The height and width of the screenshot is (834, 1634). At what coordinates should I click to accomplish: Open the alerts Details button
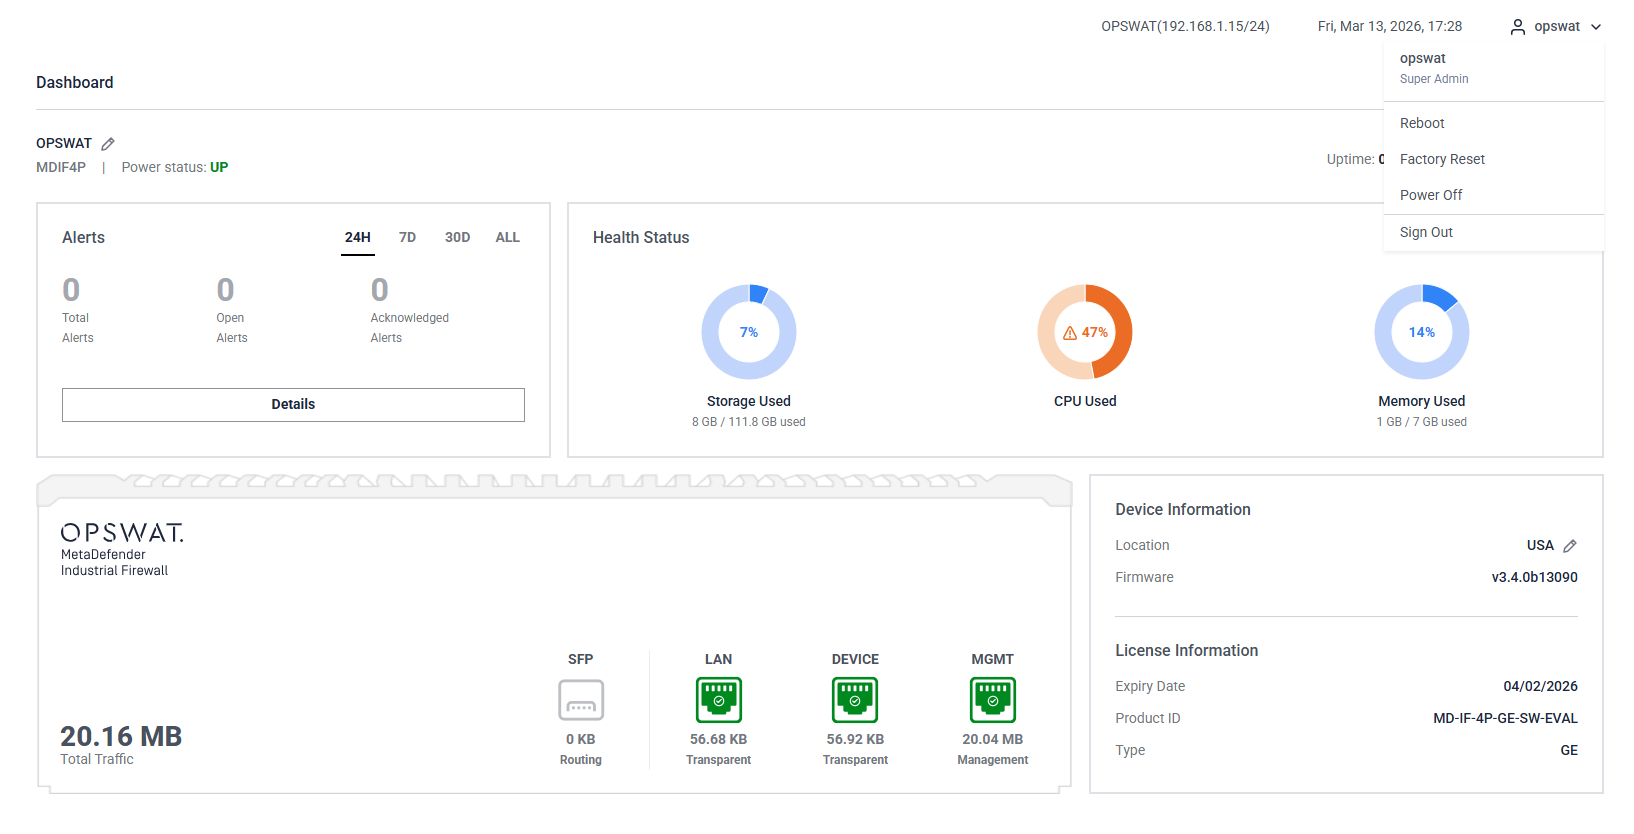coord(293,405)
